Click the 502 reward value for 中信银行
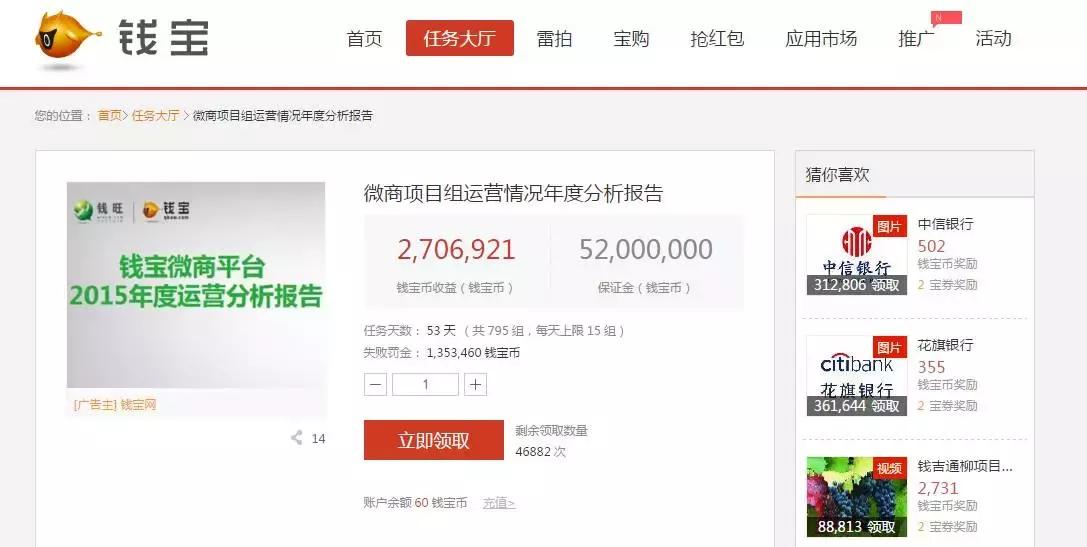The height and width of the screenshot is (547, 1087). point(932,246)
